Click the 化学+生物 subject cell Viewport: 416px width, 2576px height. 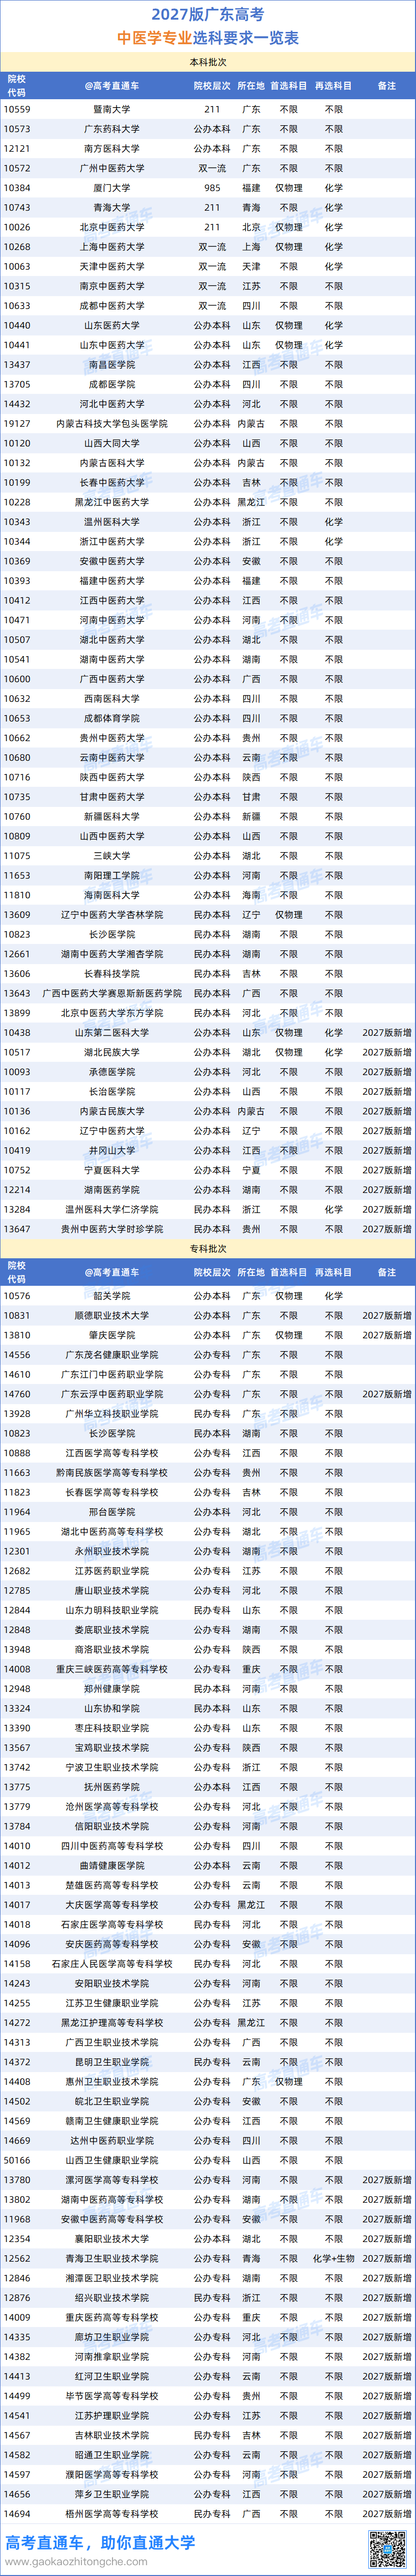click(333, 2258)
